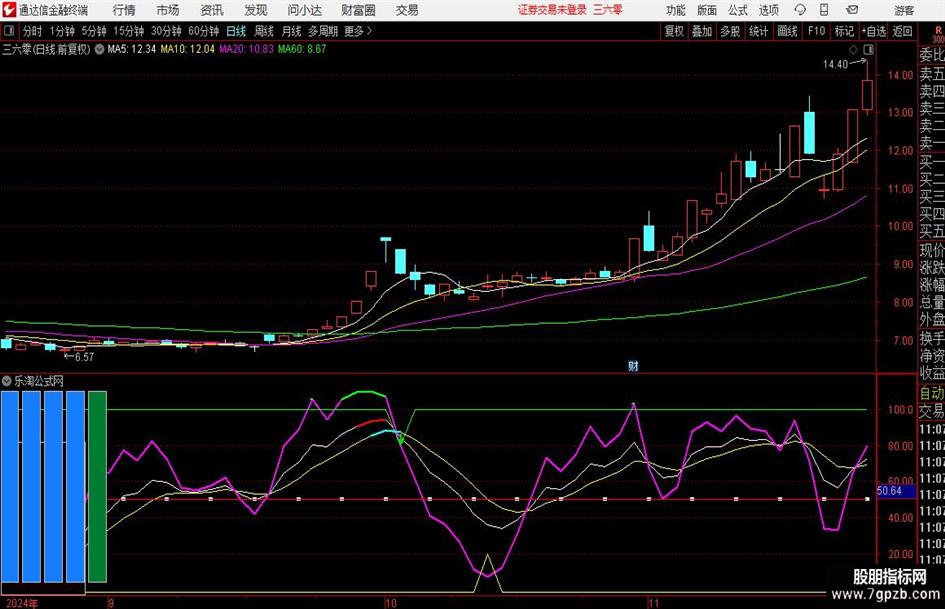Click the R 300 badge icon
945x609 pixels.
click(938, 34)
